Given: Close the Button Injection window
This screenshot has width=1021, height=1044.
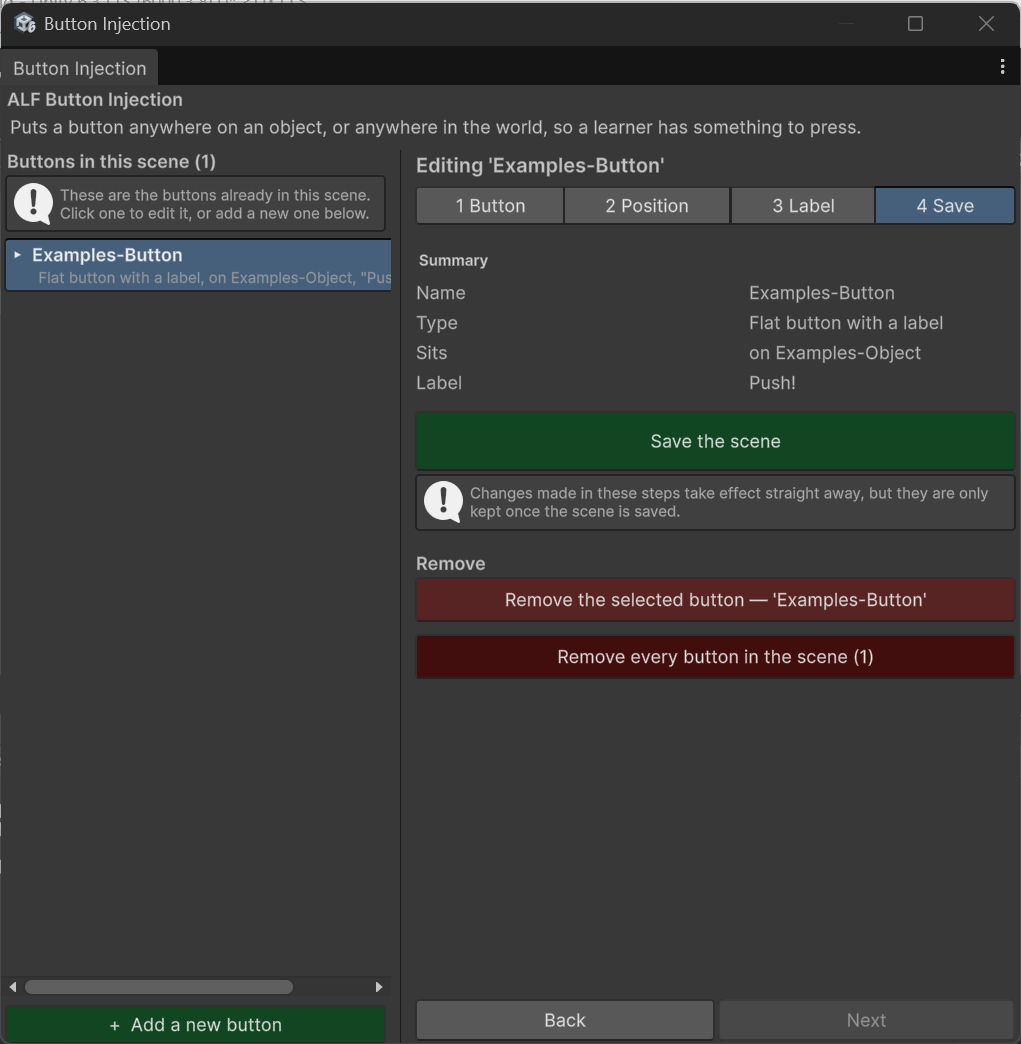Looking at the screenshot, I should (x=986, y=24).
